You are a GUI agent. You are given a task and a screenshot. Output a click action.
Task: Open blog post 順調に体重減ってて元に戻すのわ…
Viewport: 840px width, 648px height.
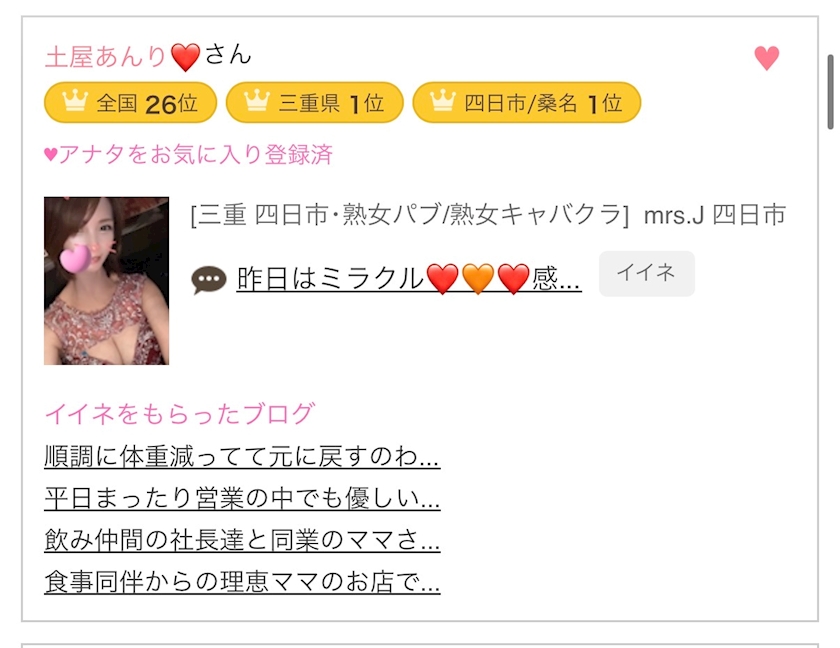coord(242,457)
